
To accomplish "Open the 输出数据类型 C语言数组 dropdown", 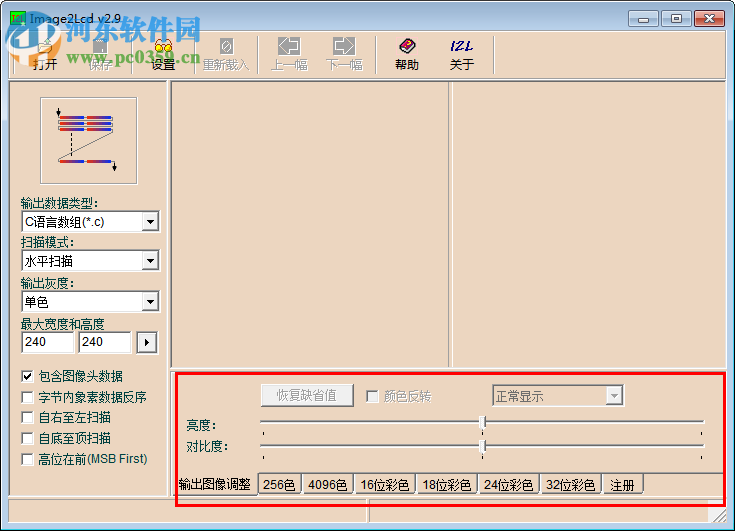I will coord(150,222).
